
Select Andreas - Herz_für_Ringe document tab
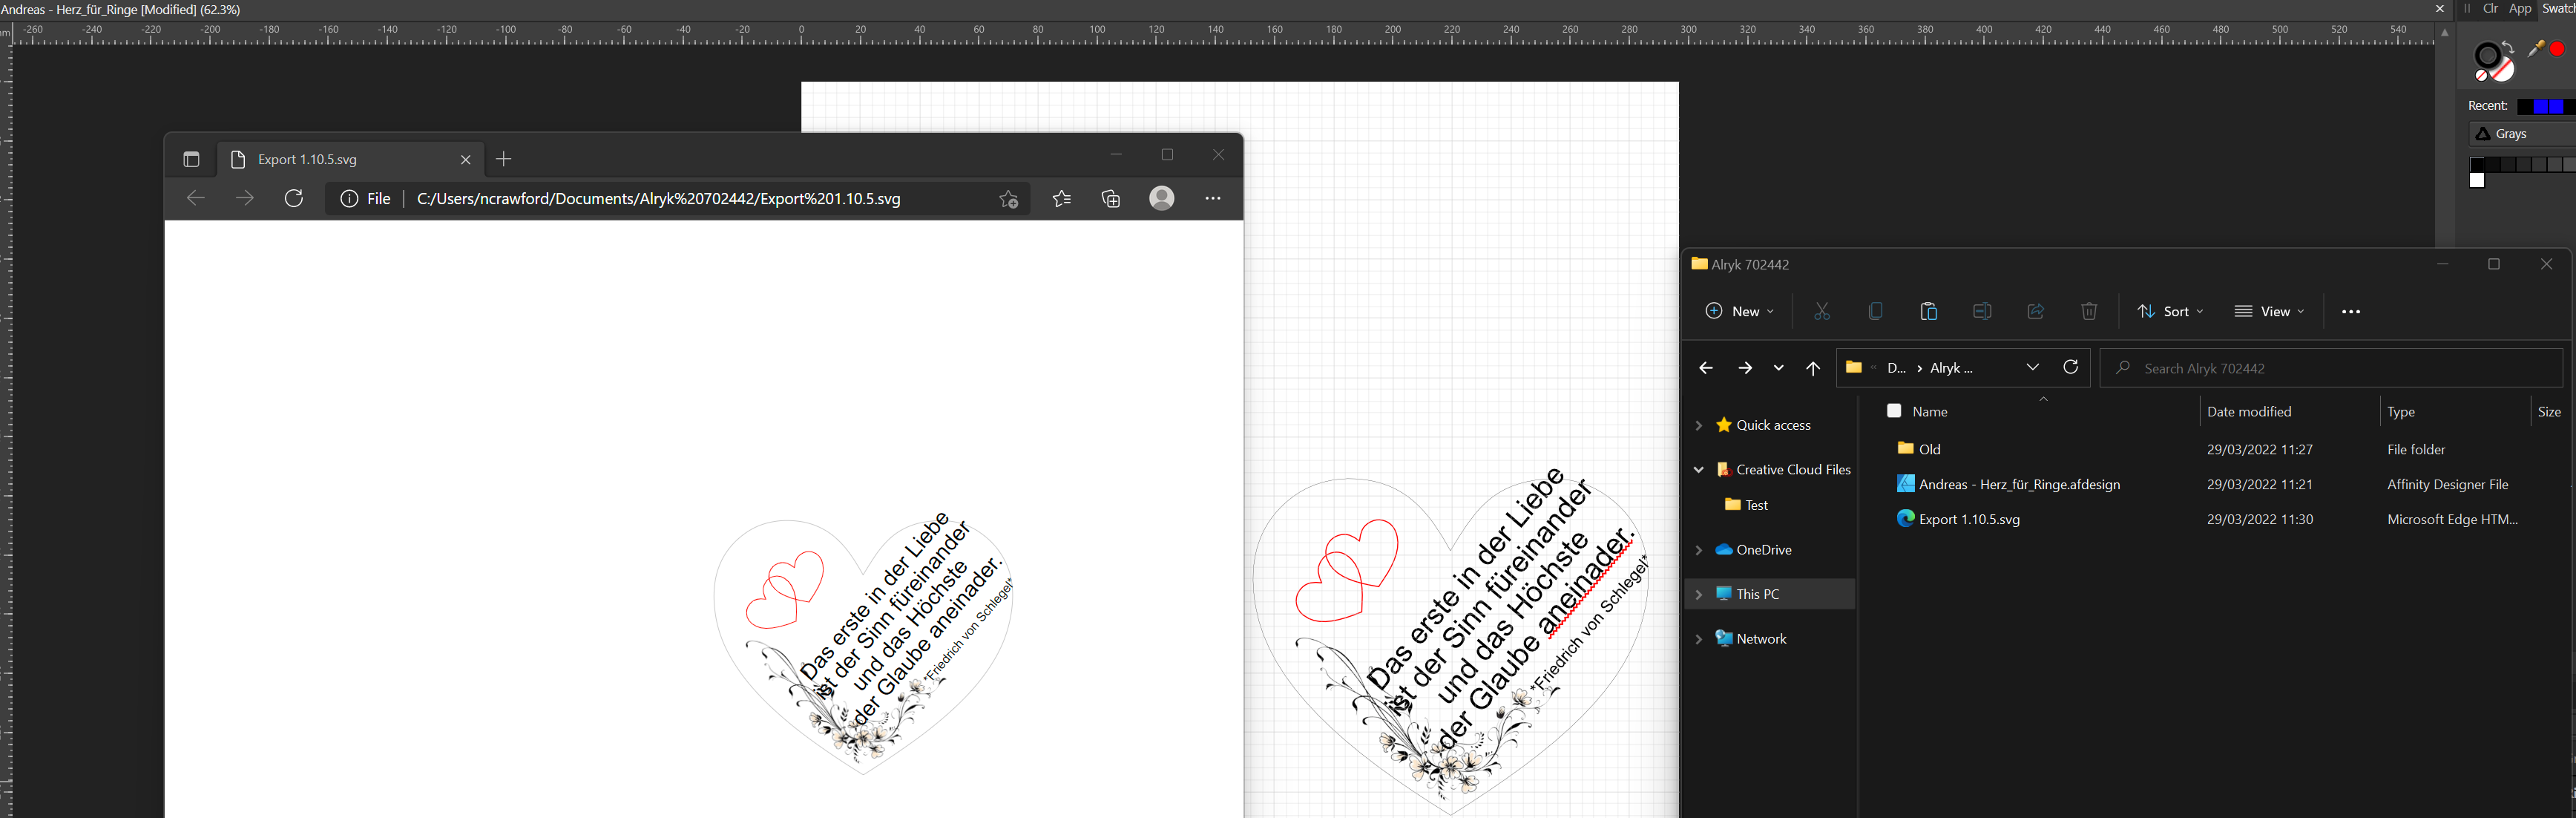[121, 9]
